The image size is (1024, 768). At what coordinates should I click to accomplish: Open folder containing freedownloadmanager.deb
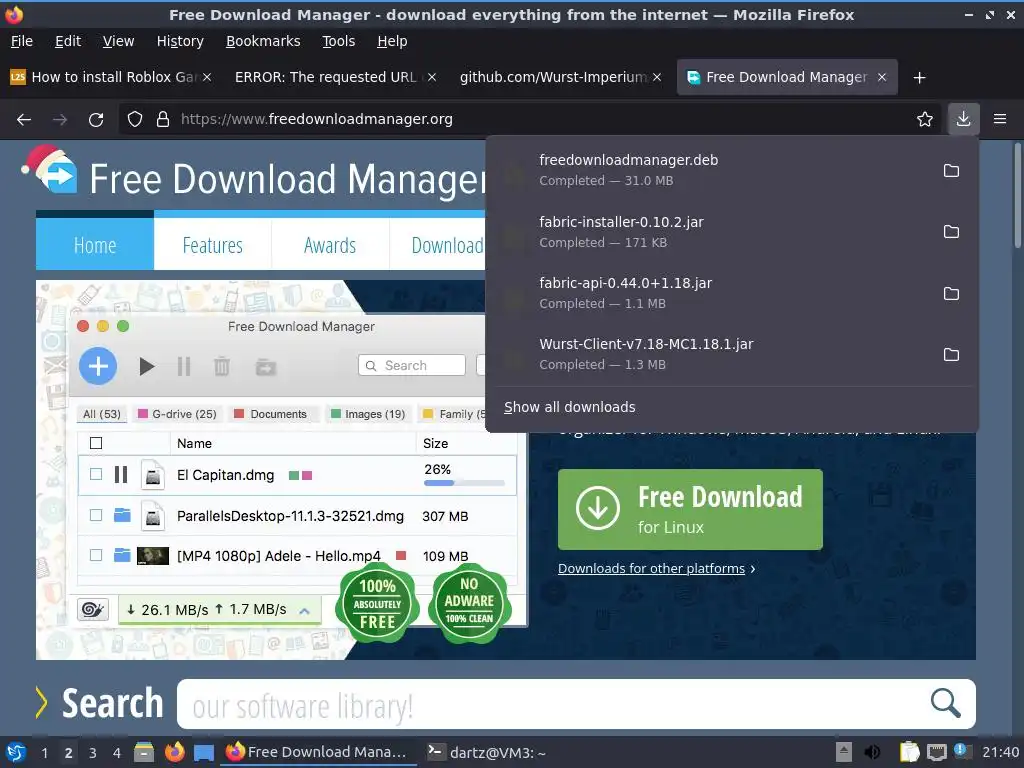coord(952,170)
